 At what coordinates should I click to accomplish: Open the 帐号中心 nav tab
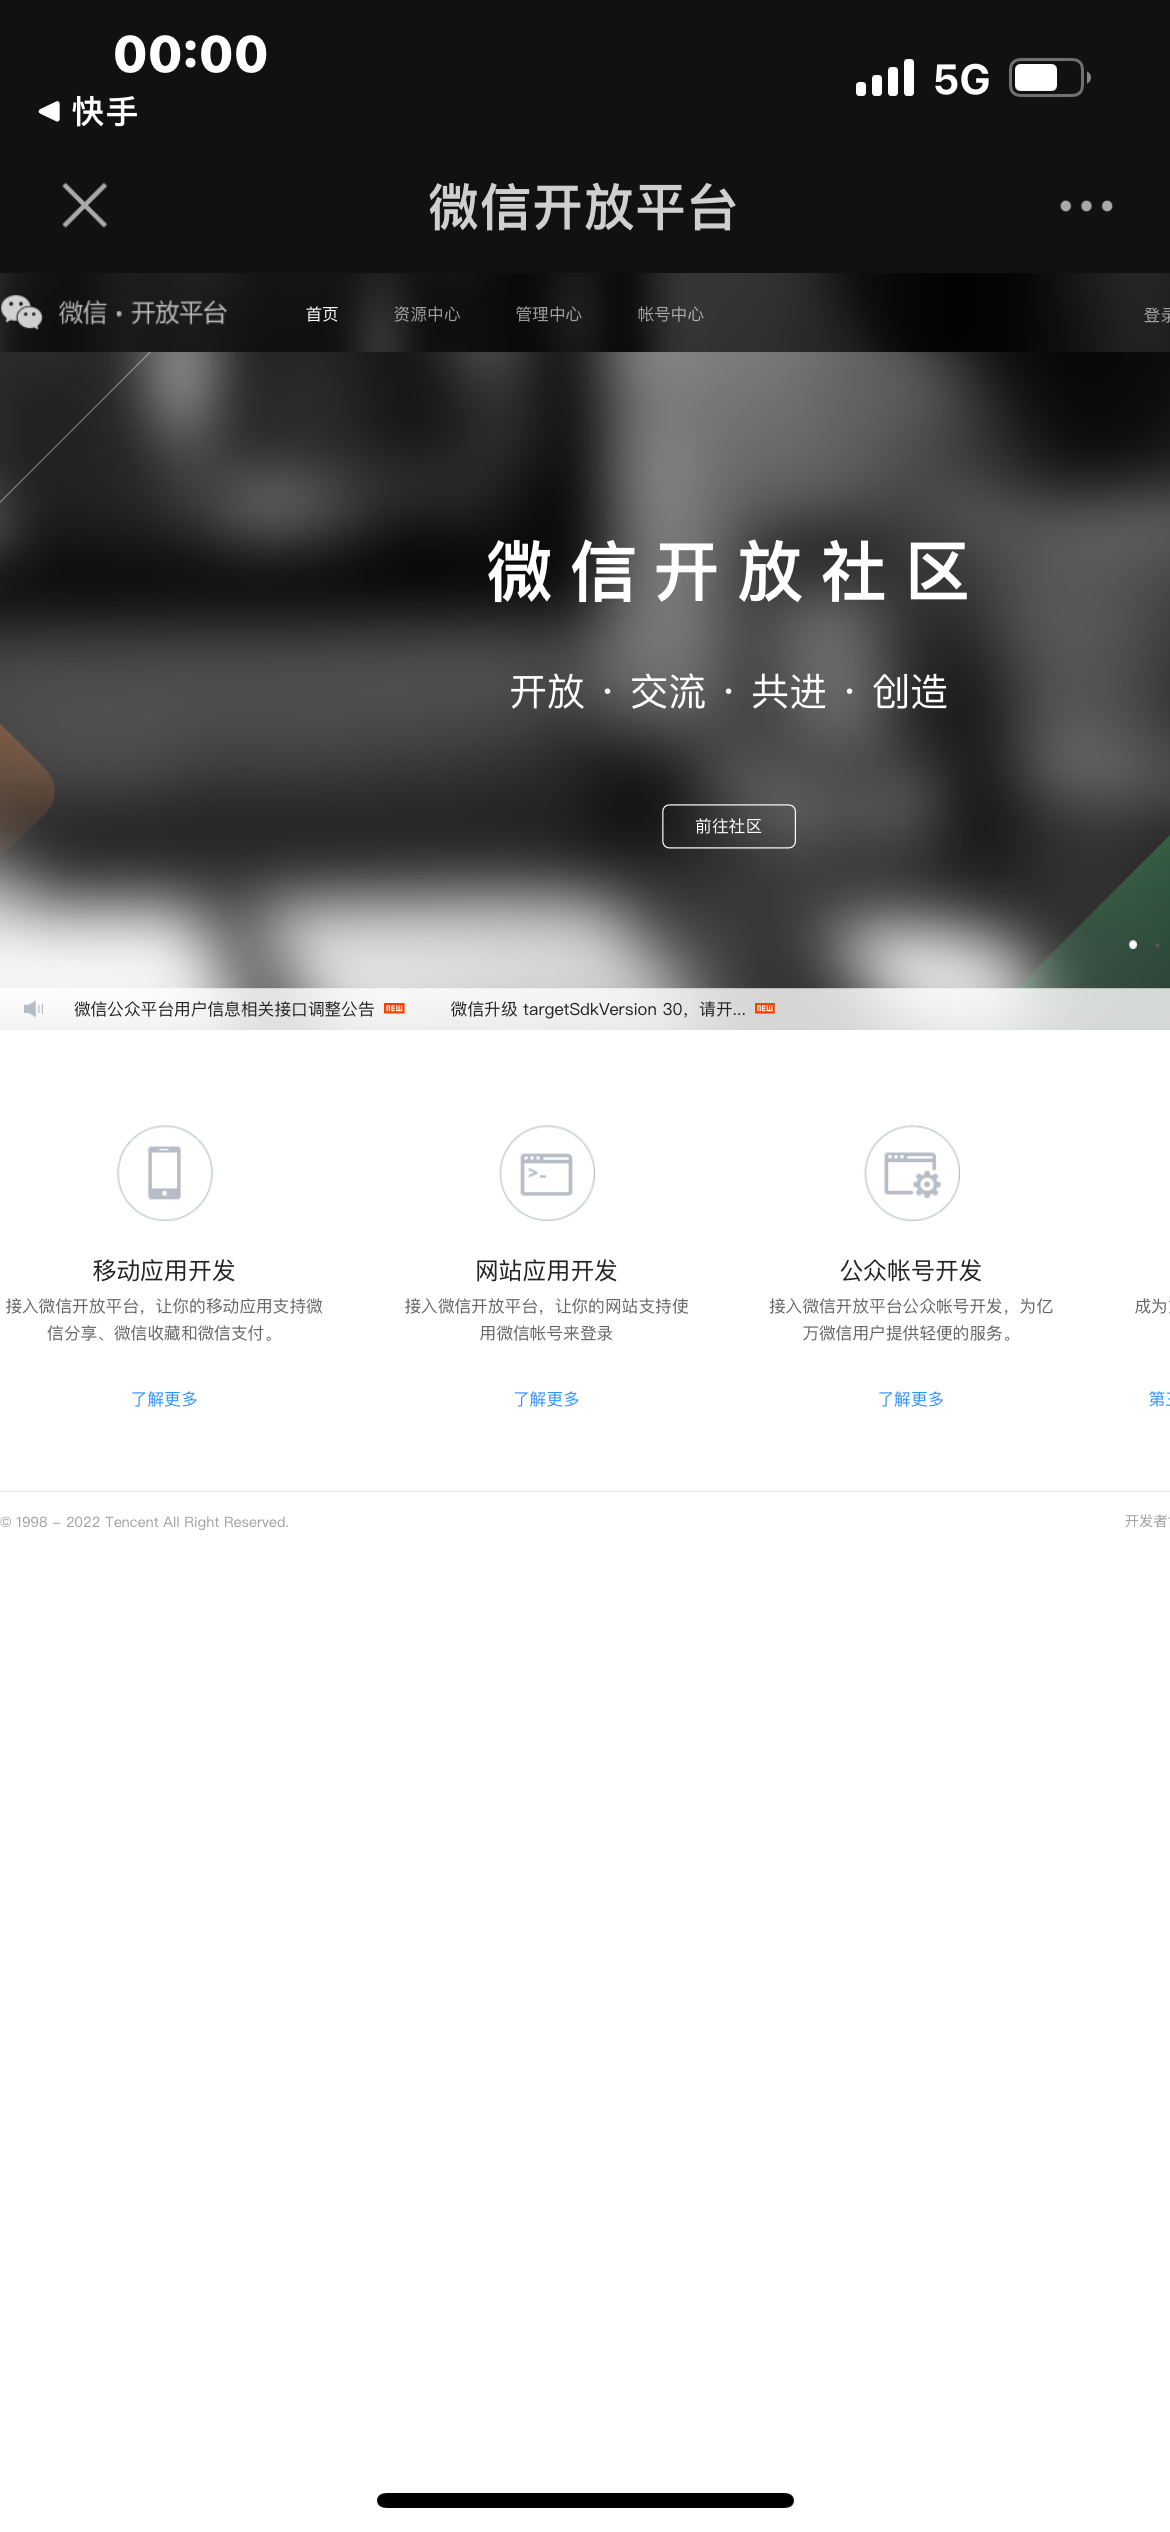(x=671, y=314)
